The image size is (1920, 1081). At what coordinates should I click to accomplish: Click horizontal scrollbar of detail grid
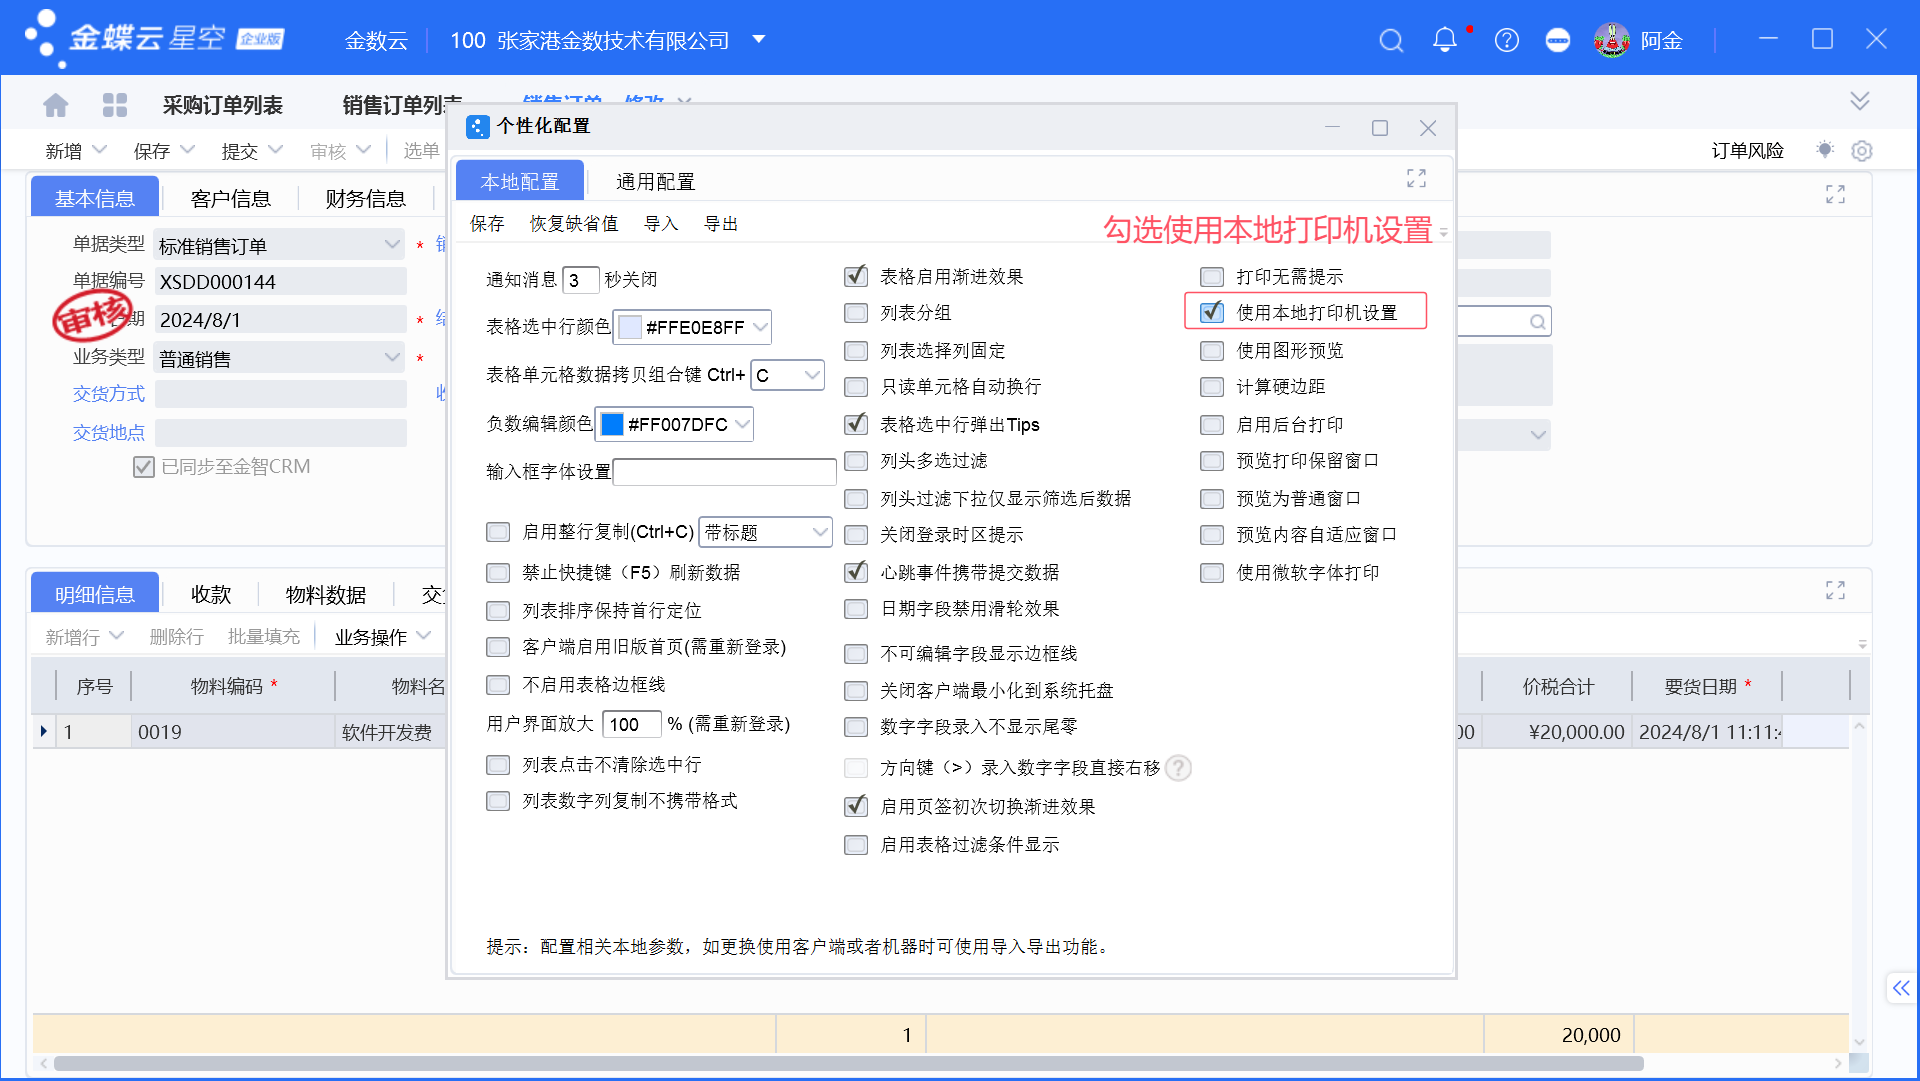coord(848,1063)
